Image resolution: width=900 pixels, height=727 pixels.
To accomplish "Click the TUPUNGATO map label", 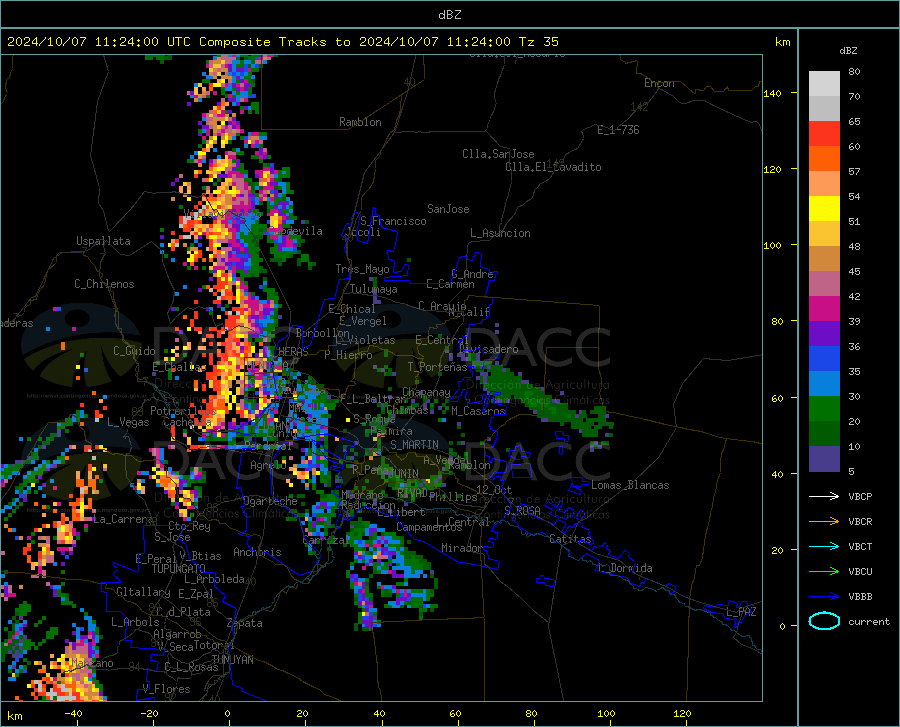I will point(179,569).
